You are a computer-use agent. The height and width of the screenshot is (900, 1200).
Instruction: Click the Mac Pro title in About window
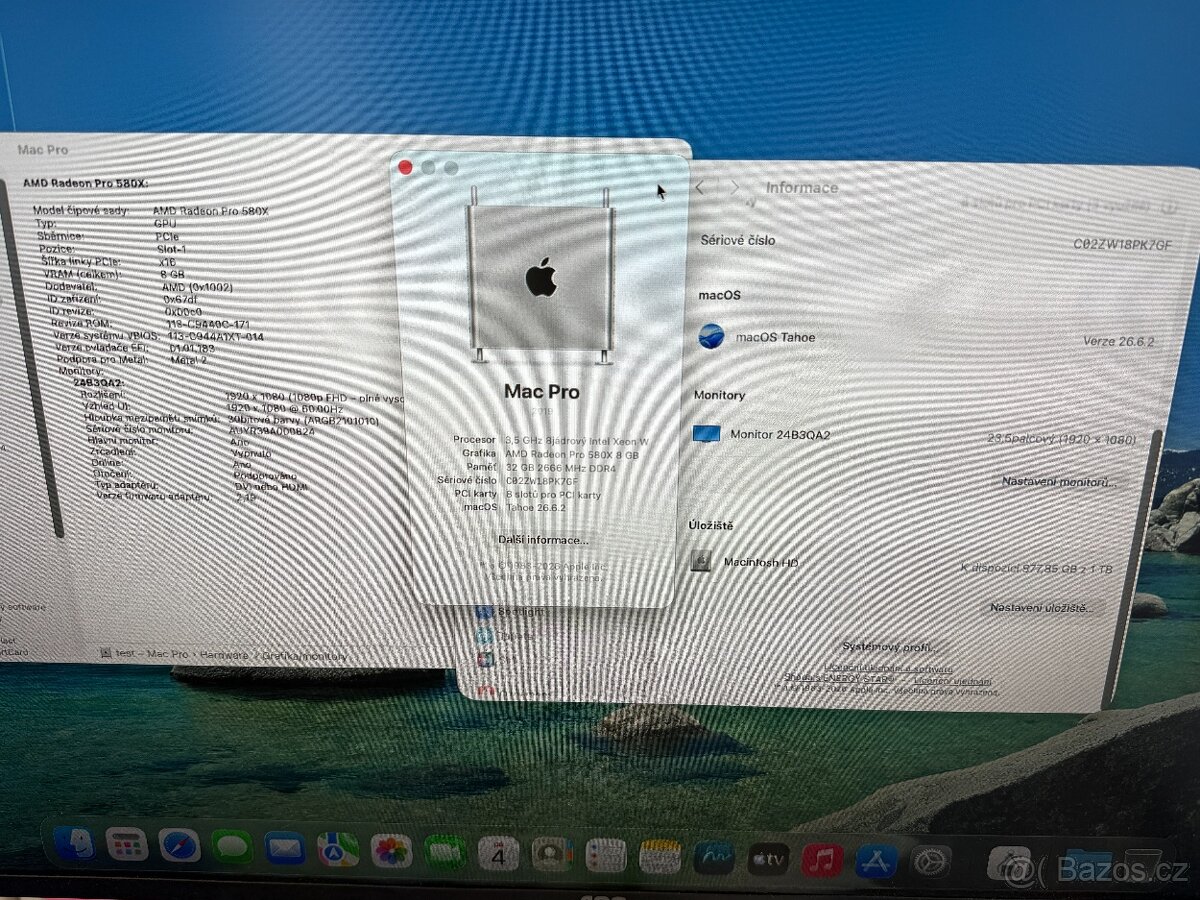[541, 391]
